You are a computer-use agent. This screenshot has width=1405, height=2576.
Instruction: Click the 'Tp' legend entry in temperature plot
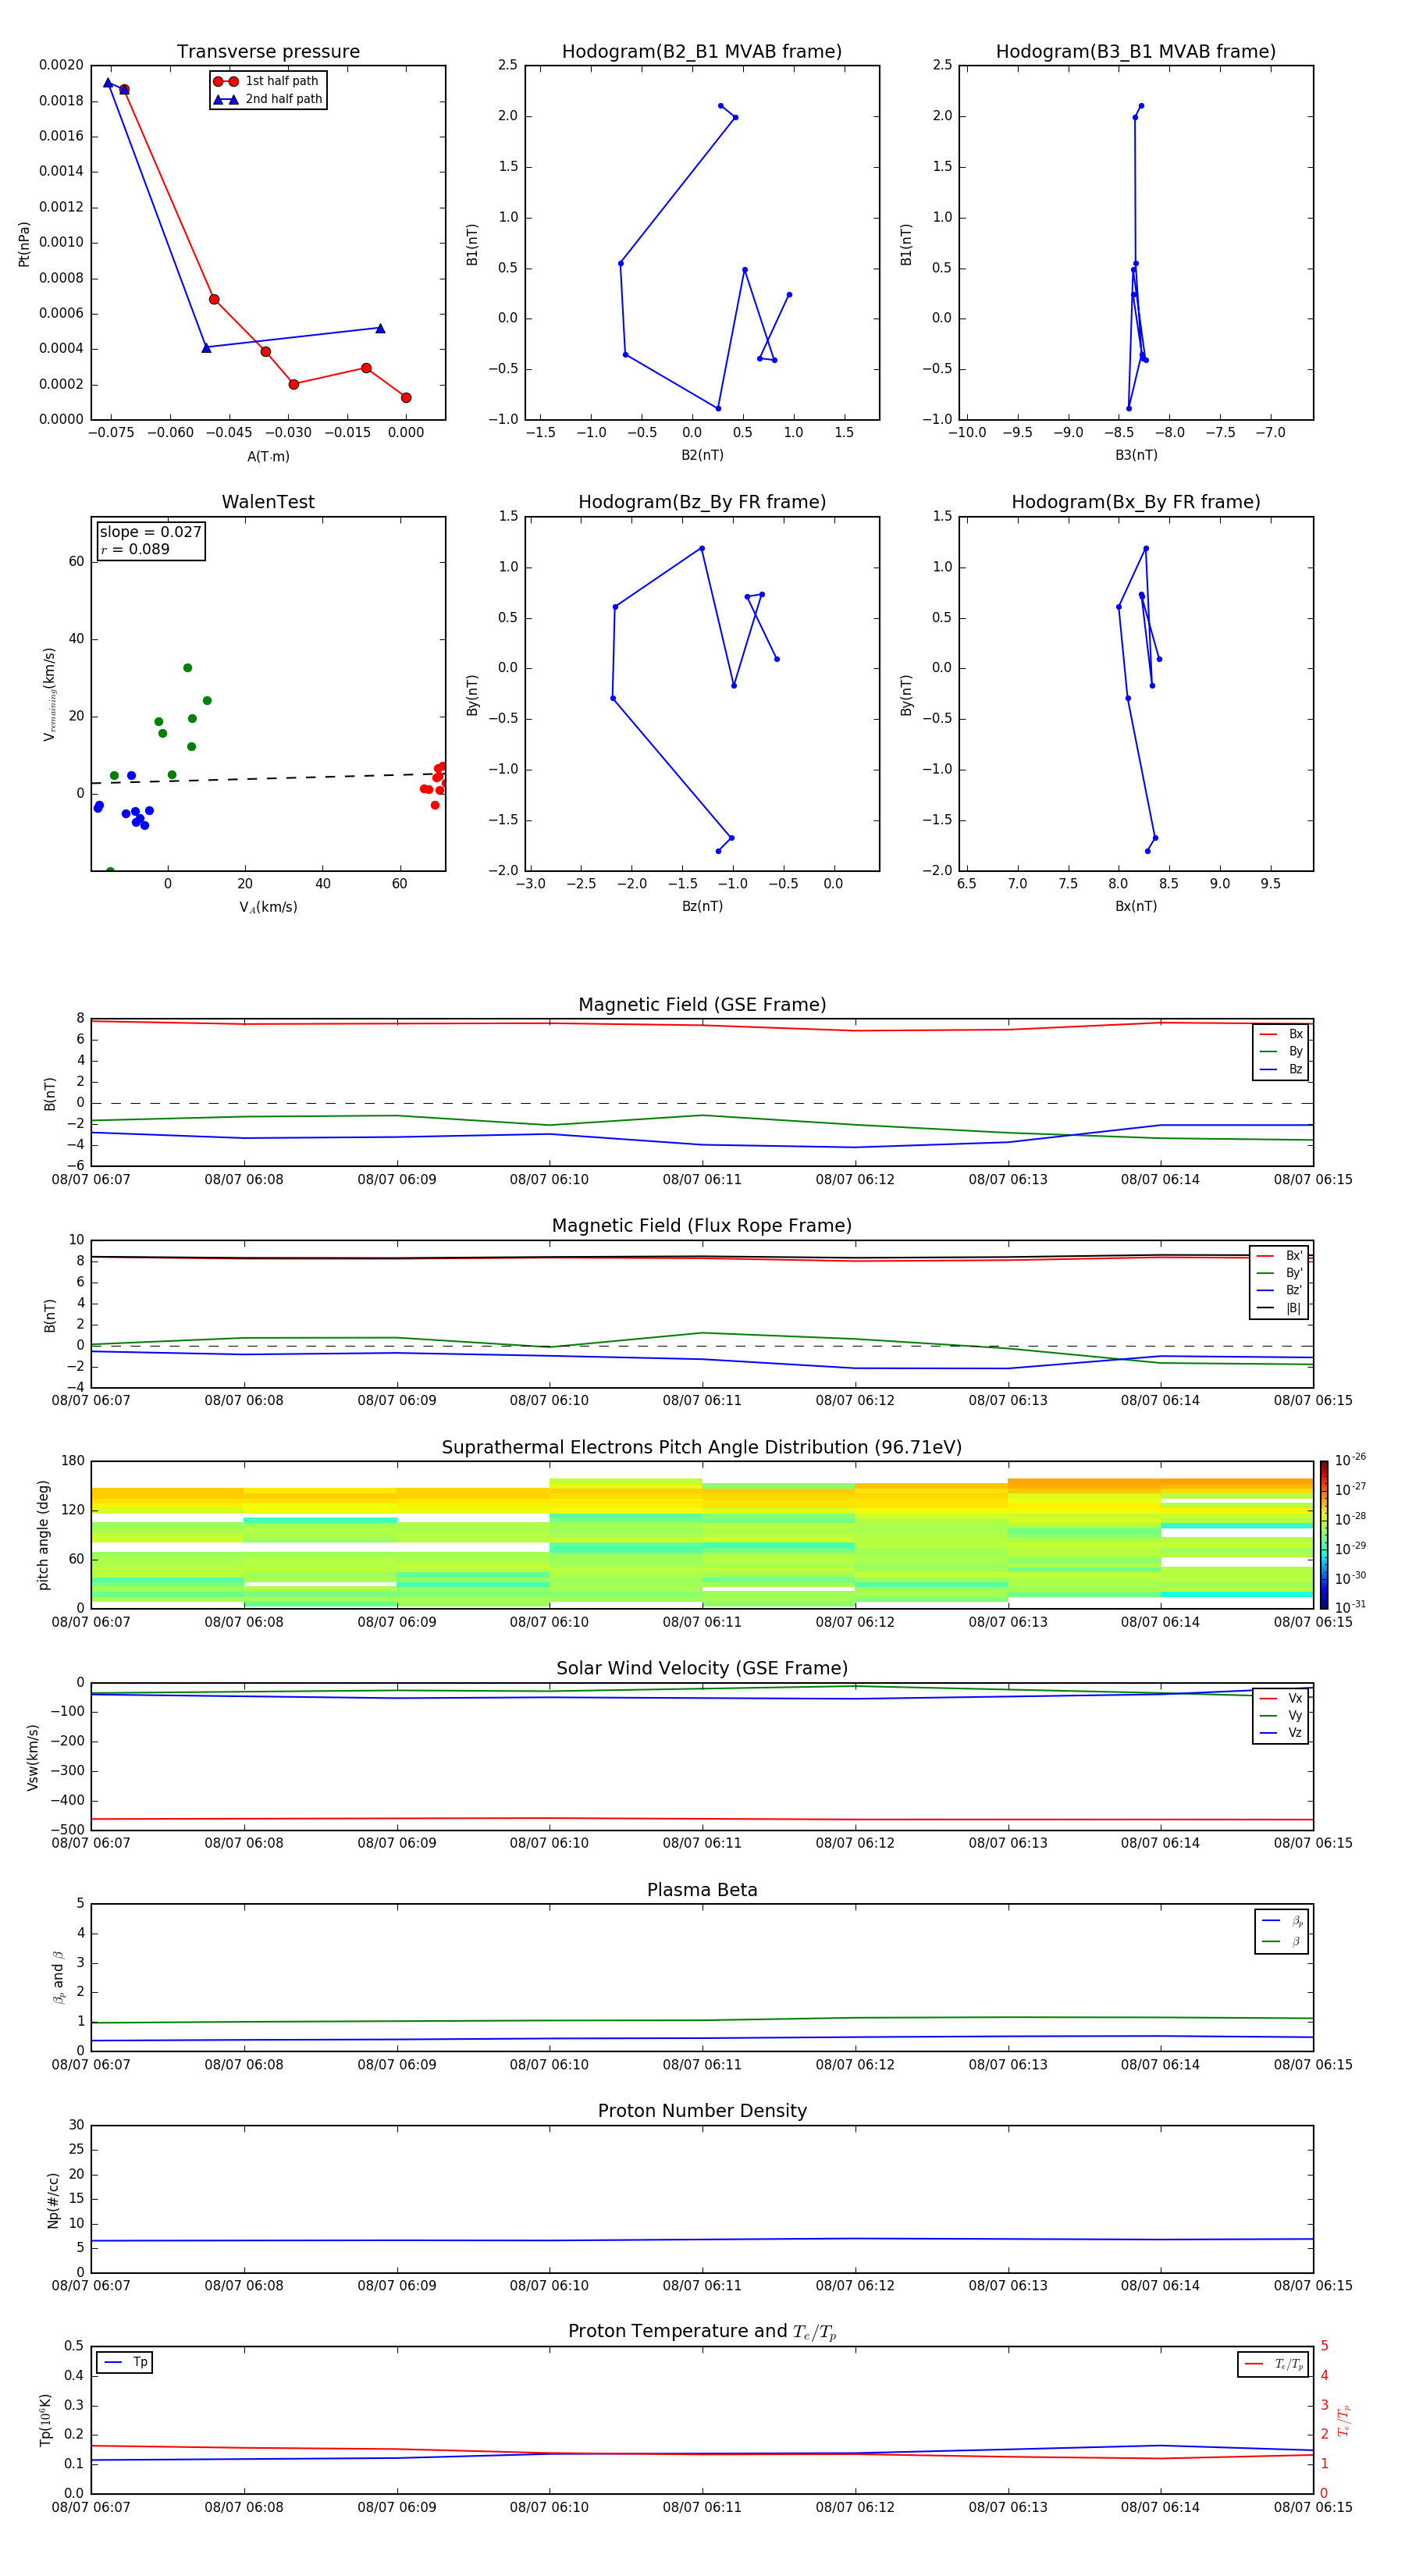coord(125,2362)
